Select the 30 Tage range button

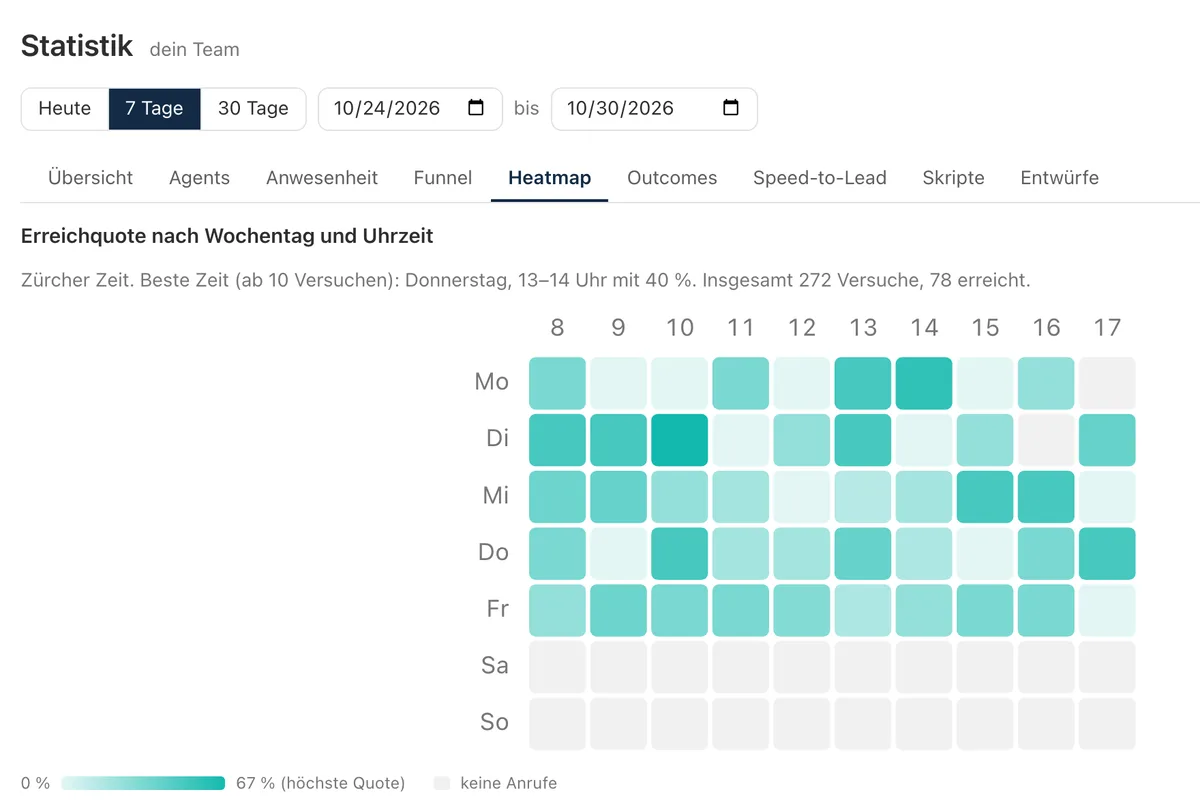tap(253, 109)
